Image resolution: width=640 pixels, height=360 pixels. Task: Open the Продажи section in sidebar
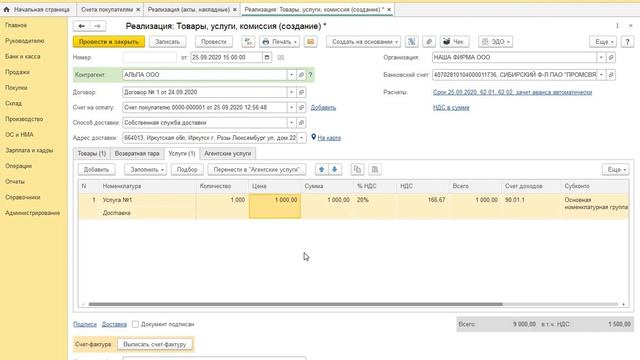tap(17, 72)
